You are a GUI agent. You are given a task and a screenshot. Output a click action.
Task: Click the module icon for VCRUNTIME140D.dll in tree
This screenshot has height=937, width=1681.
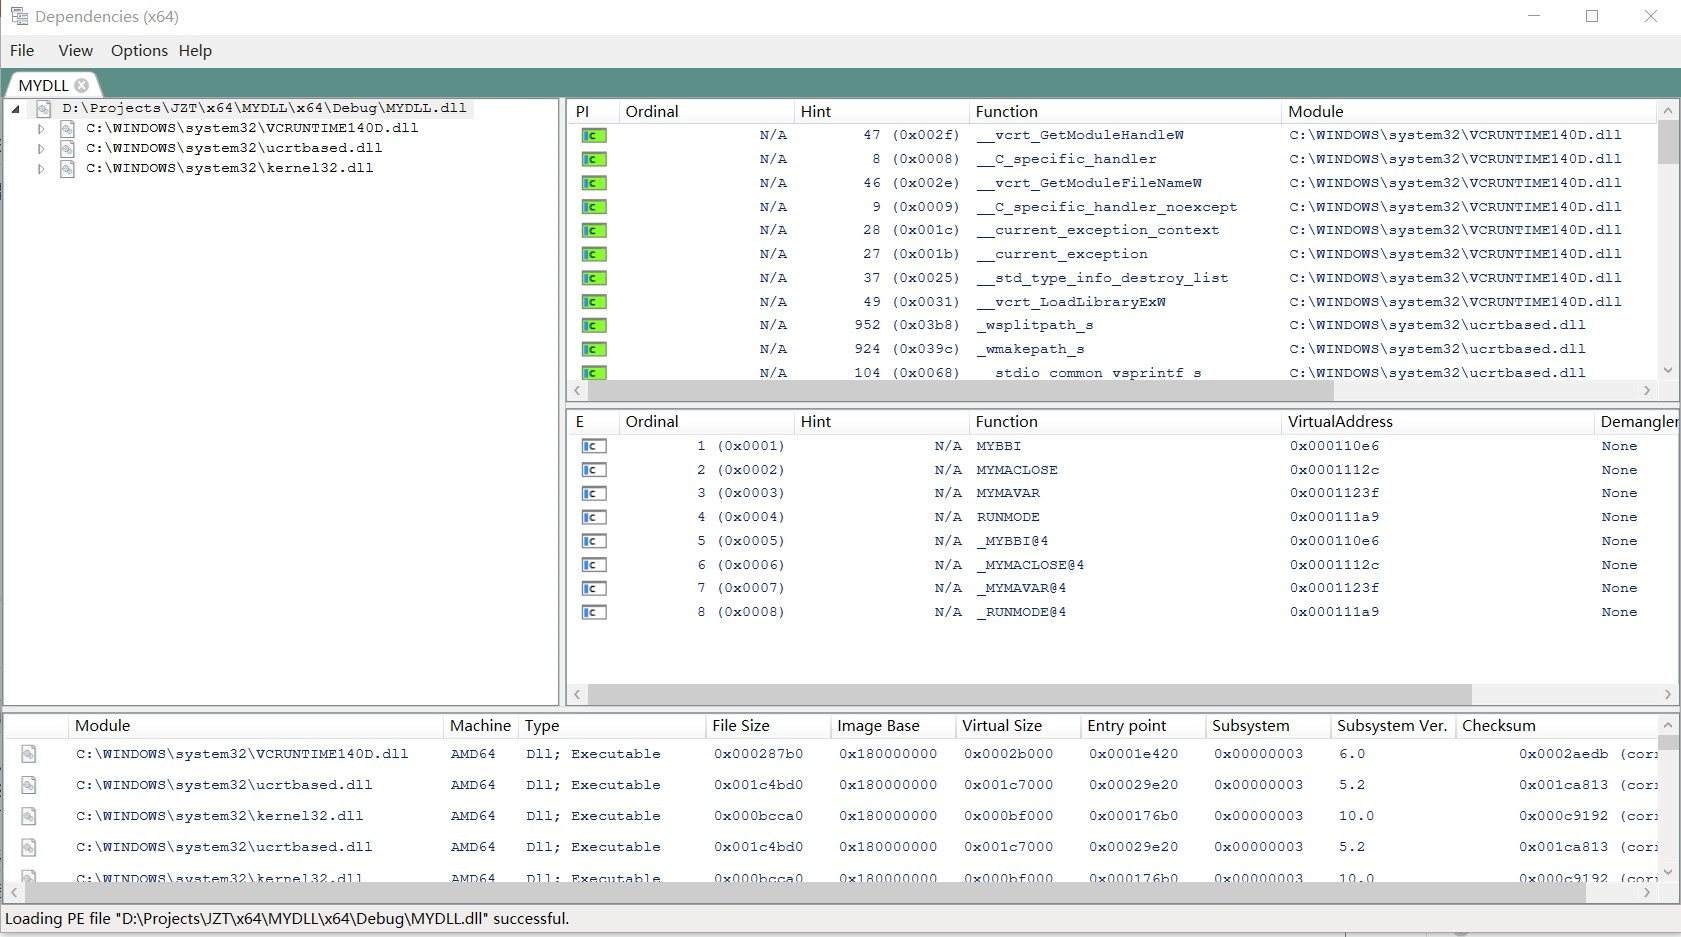(68, 128)
